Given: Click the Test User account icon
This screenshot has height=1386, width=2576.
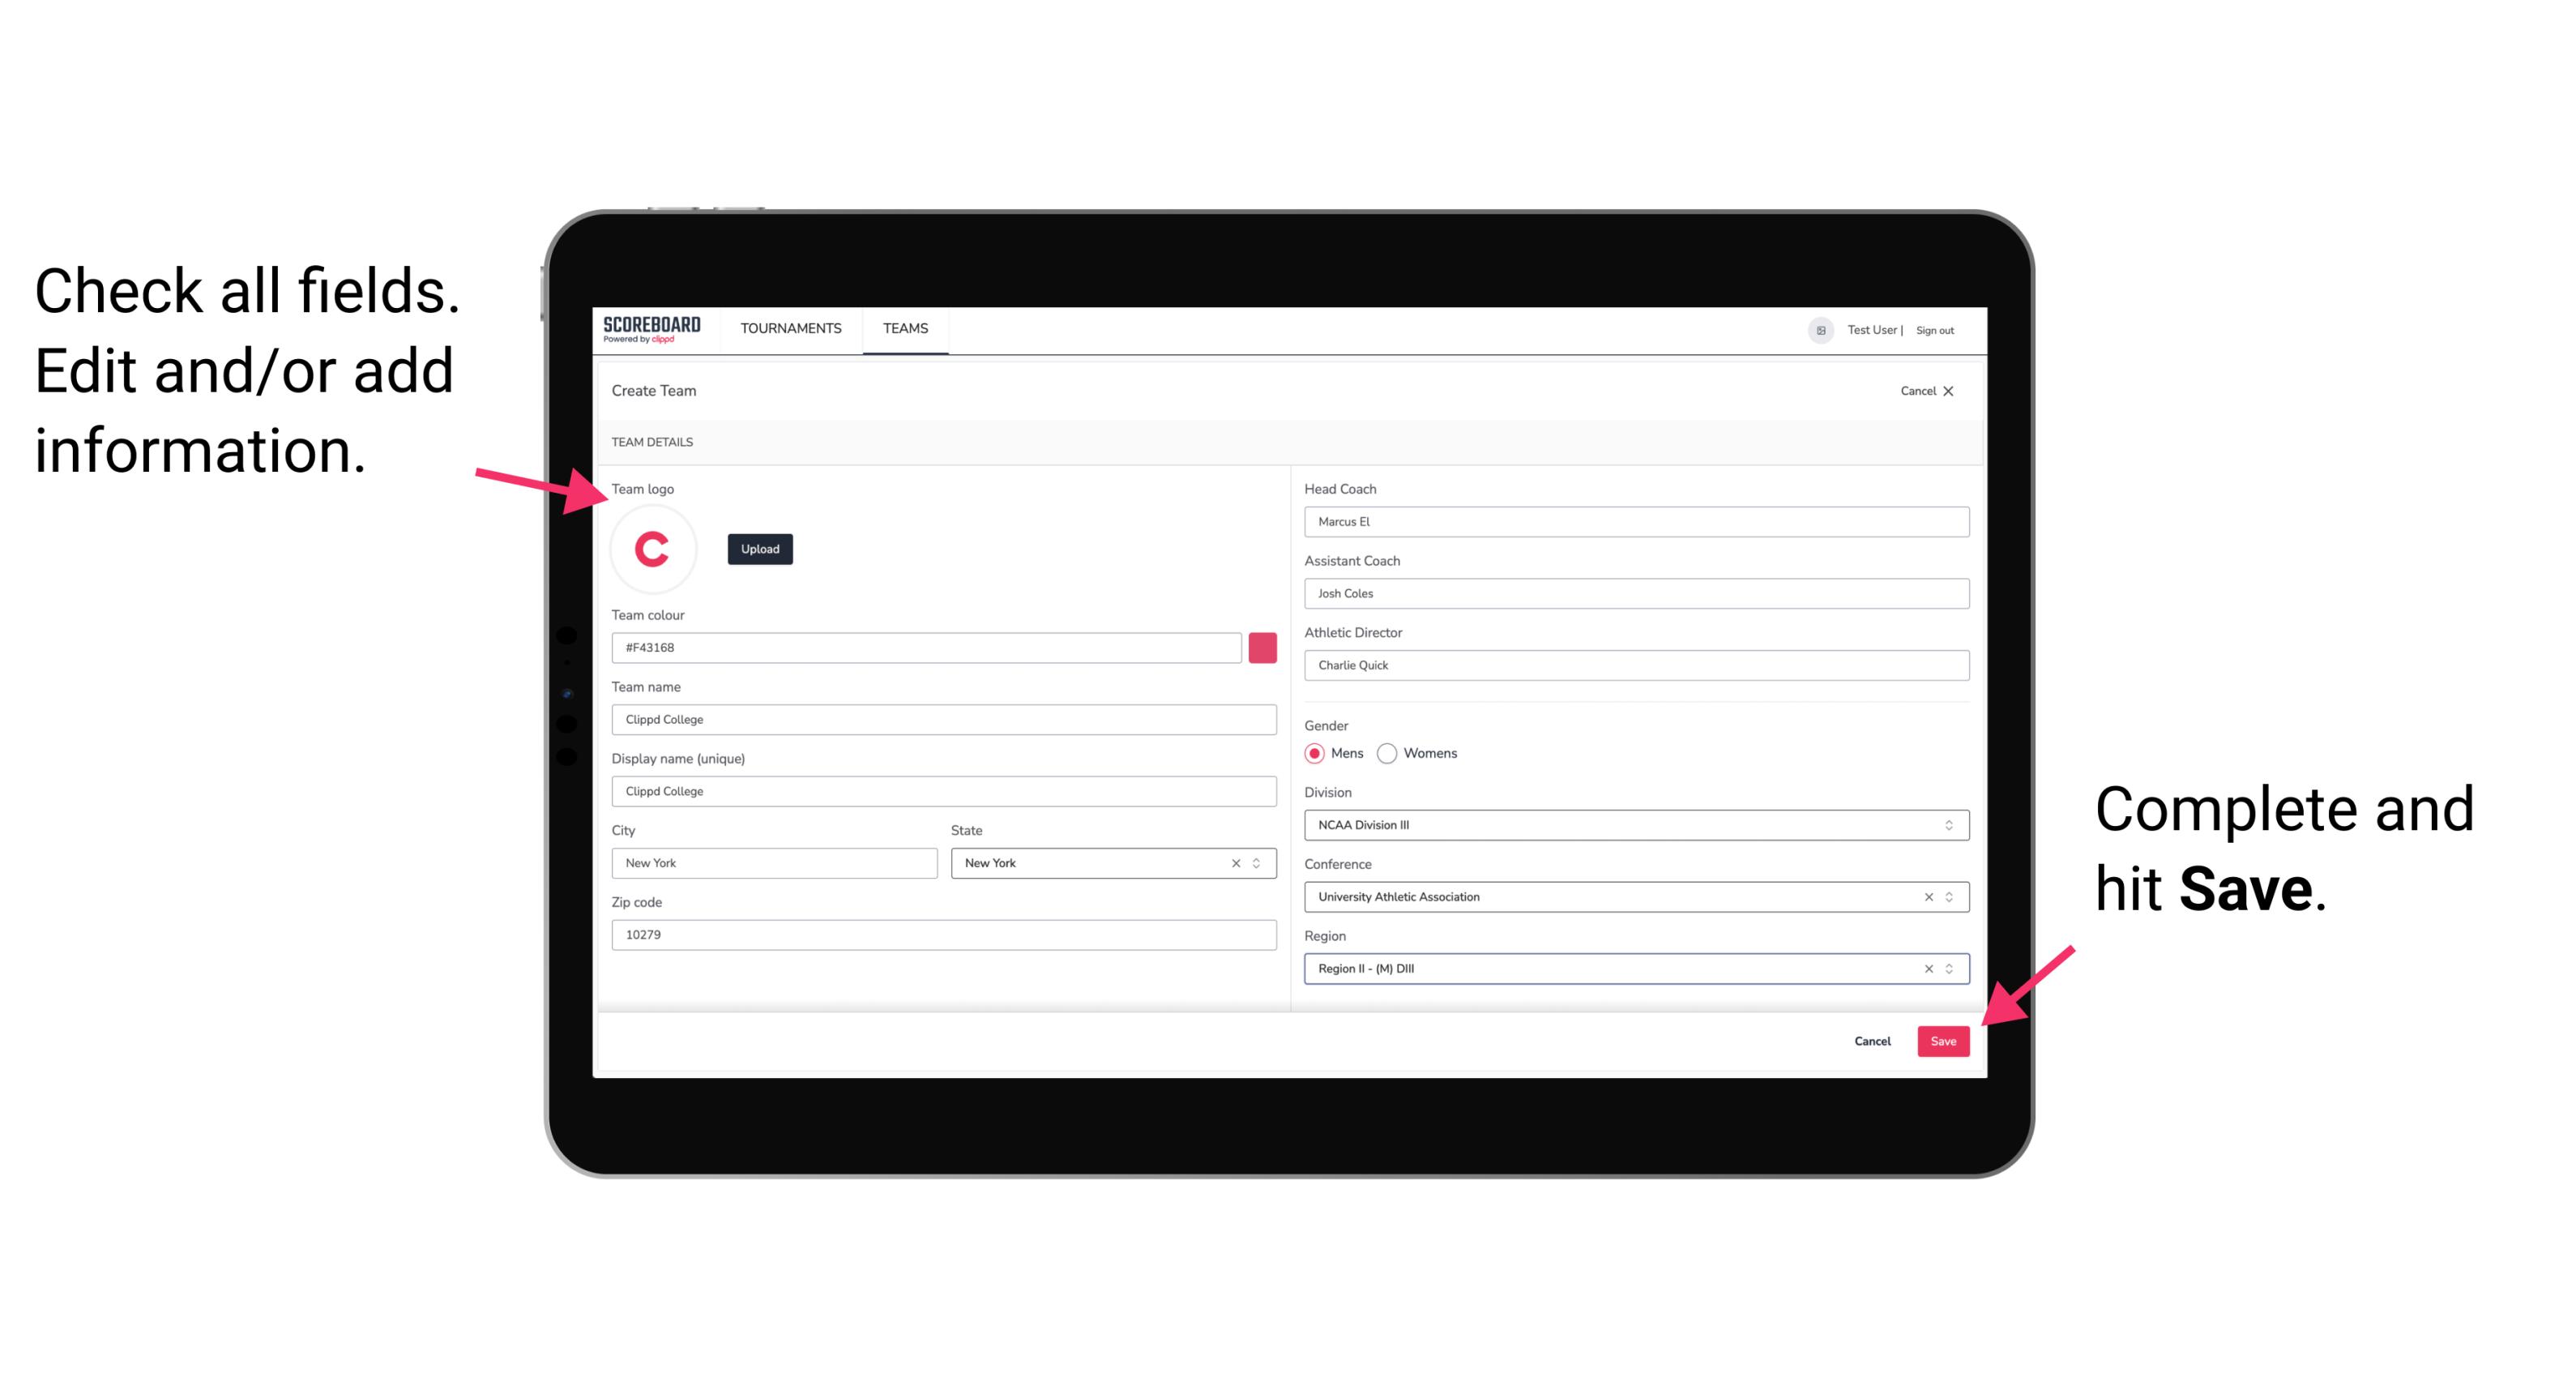Looking at the screenshot, I should click(1815, 329).
